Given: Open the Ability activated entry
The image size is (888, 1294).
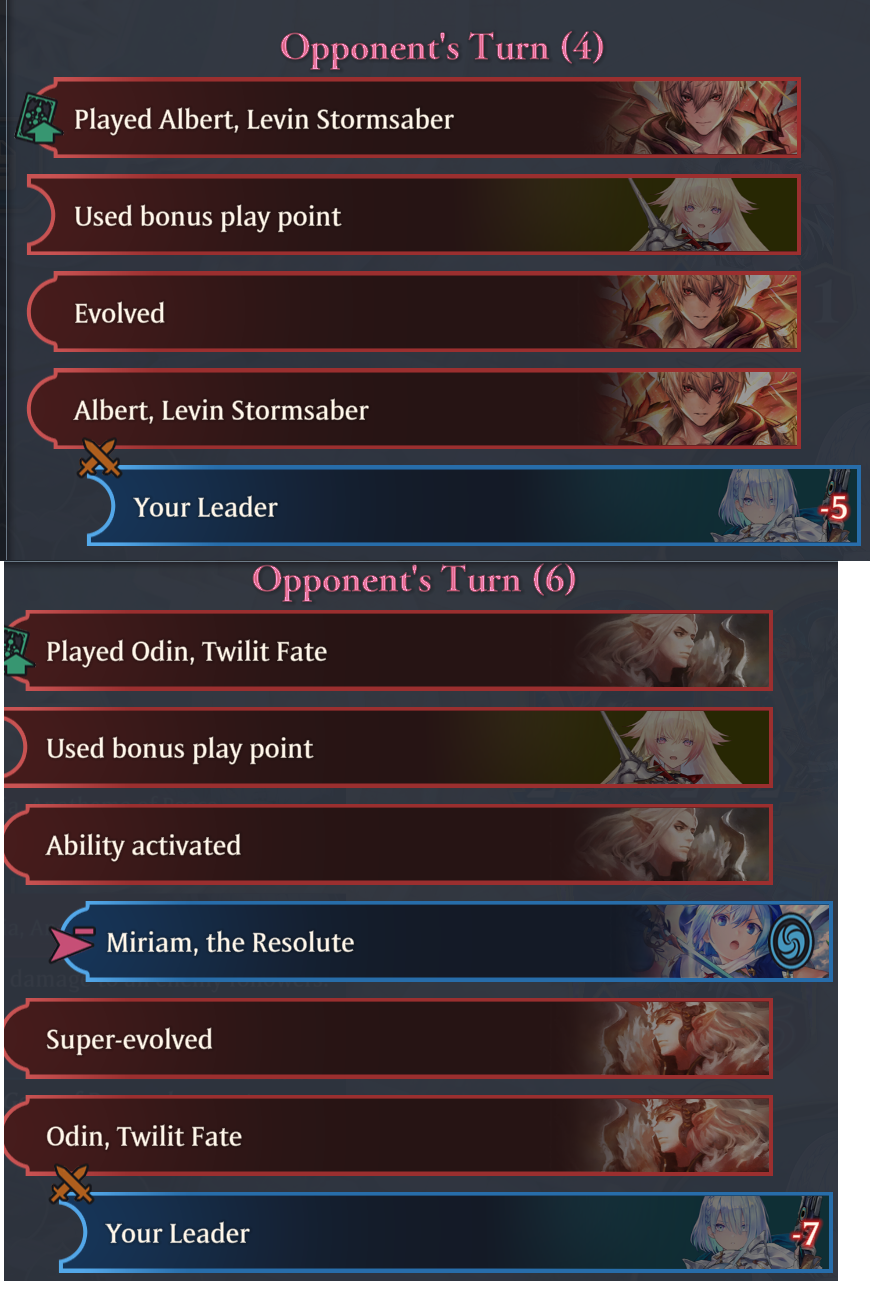Looking at the screenshot, I should coord(387,845).
